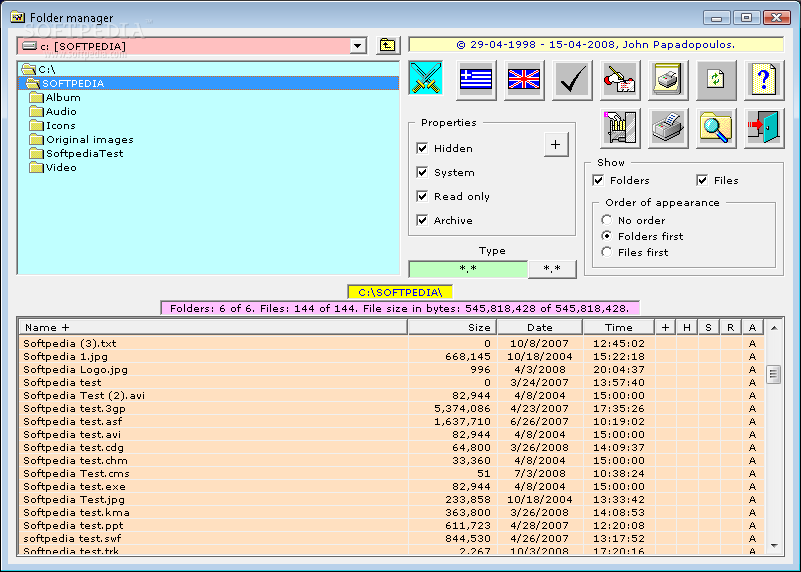This screenshot has width=801, height=572.
Task: Click the gray *.* type button
Action: point(552,269)
